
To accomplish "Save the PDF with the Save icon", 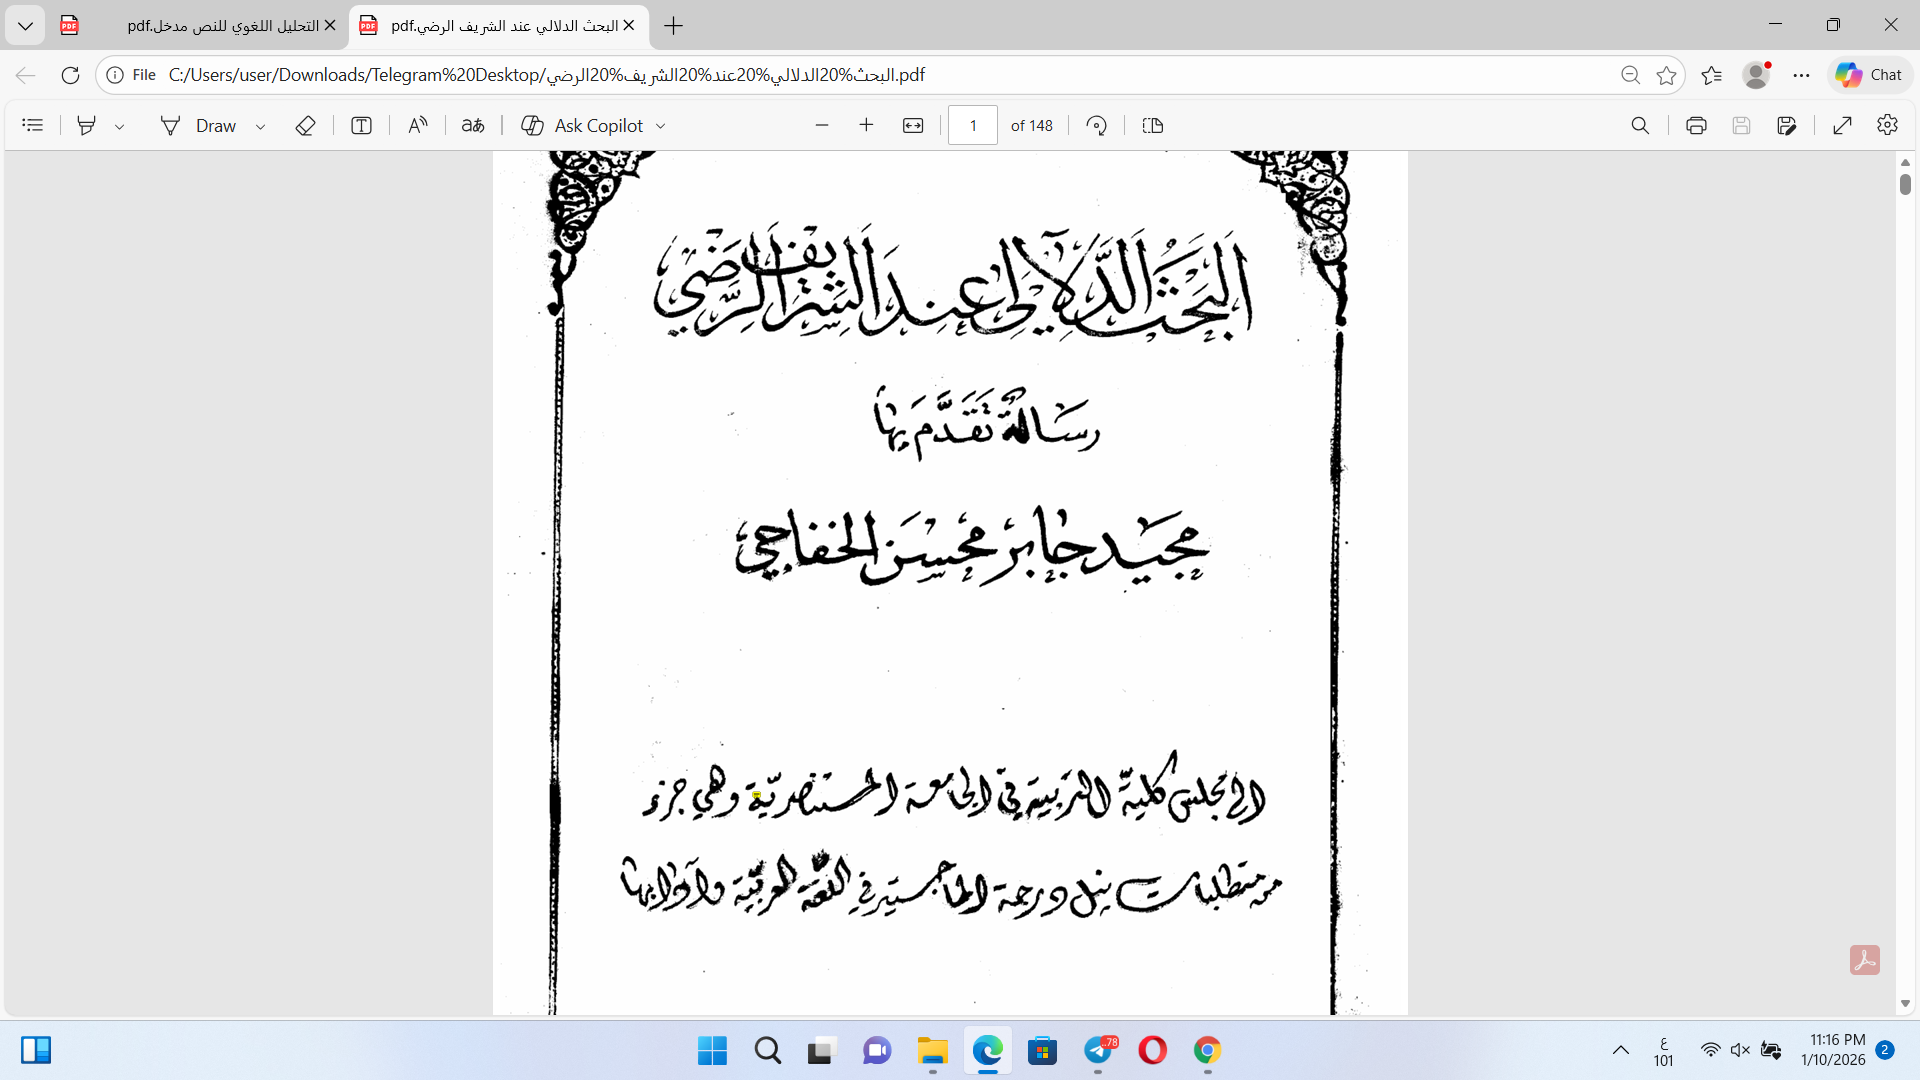I will tap(1741, 125).
